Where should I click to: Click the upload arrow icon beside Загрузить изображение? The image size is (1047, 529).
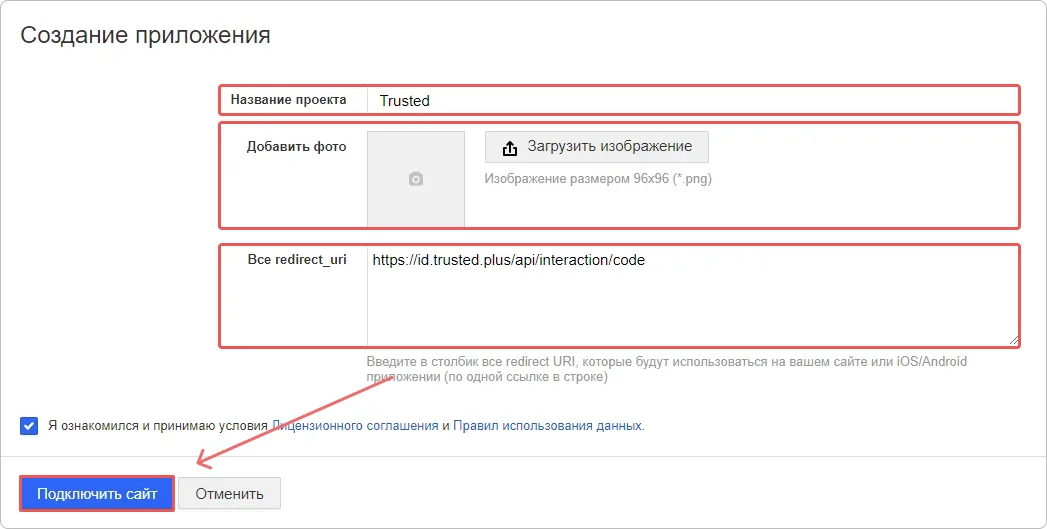point(510,147)
